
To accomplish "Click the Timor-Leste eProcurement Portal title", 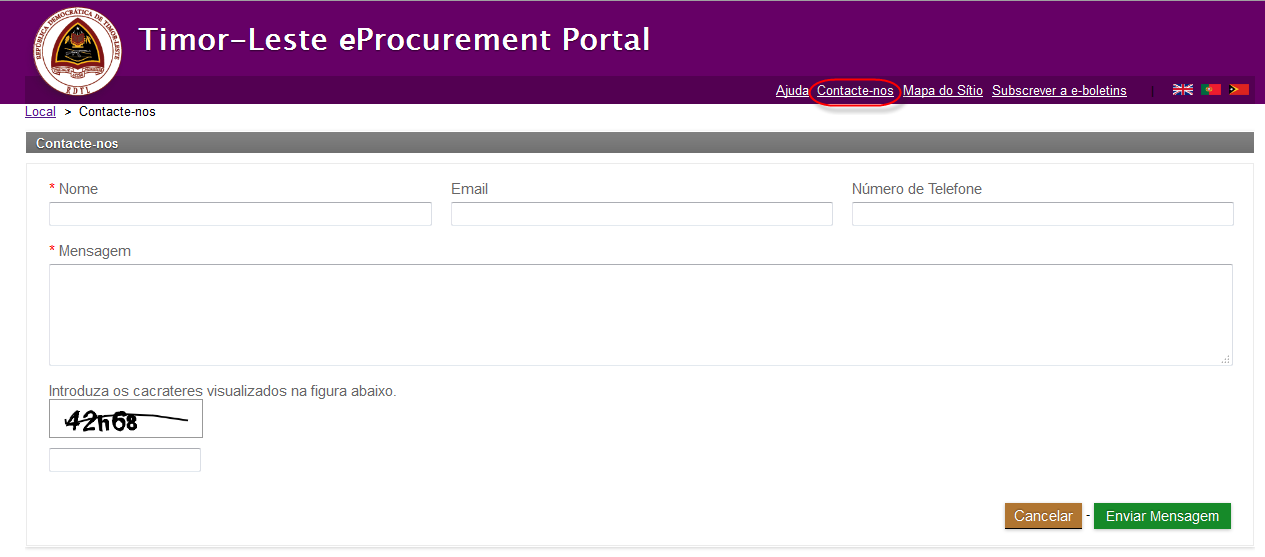I will click(x=394, y=39).
